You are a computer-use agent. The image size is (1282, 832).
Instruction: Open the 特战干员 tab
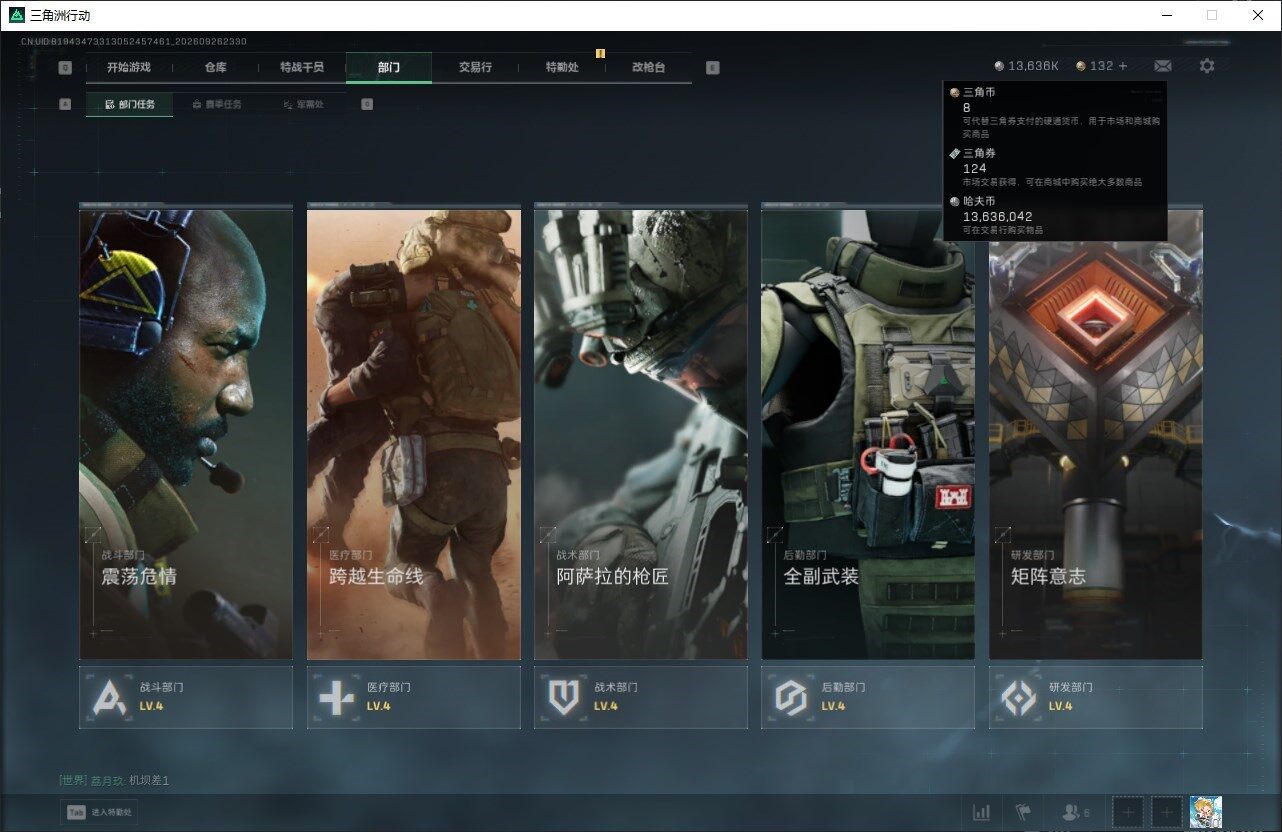[x=302, y=67]
